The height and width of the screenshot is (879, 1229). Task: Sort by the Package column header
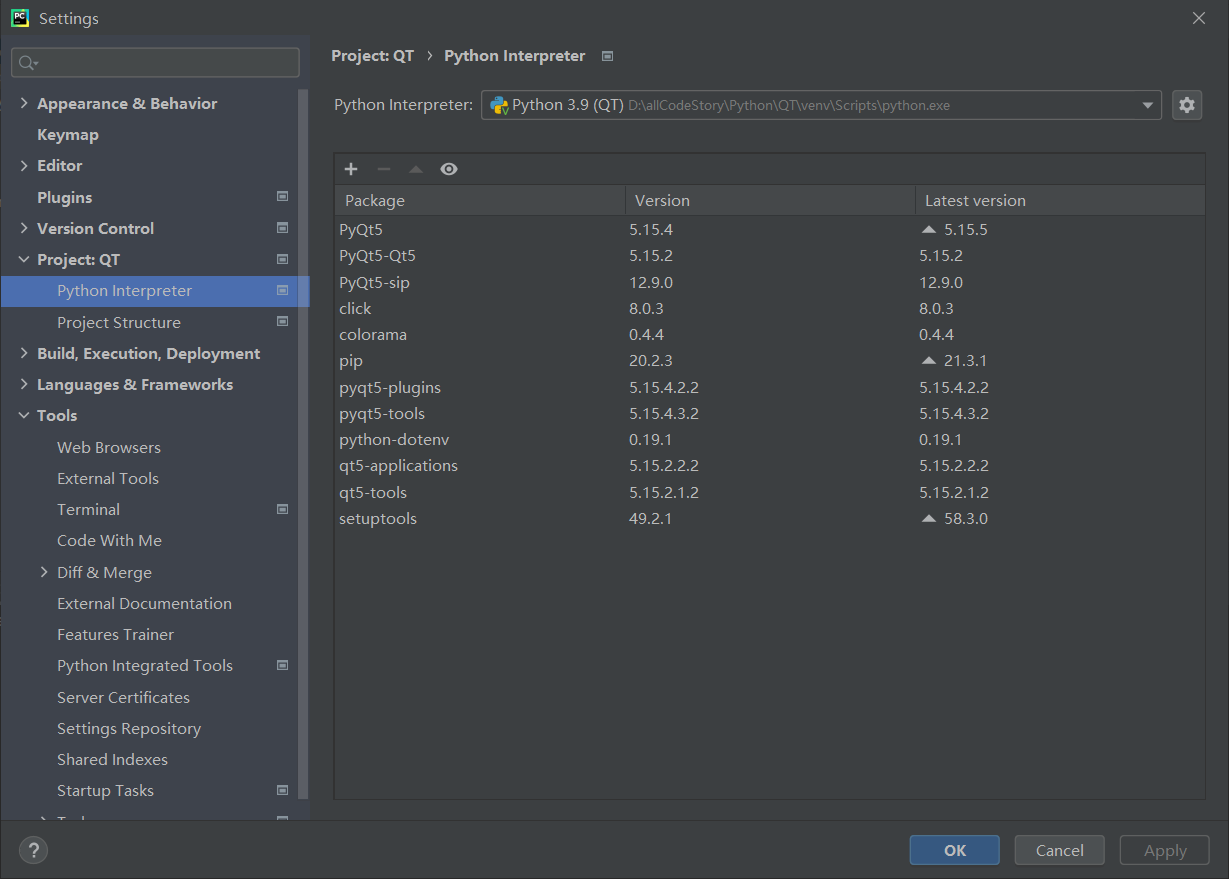pos(480,200)
